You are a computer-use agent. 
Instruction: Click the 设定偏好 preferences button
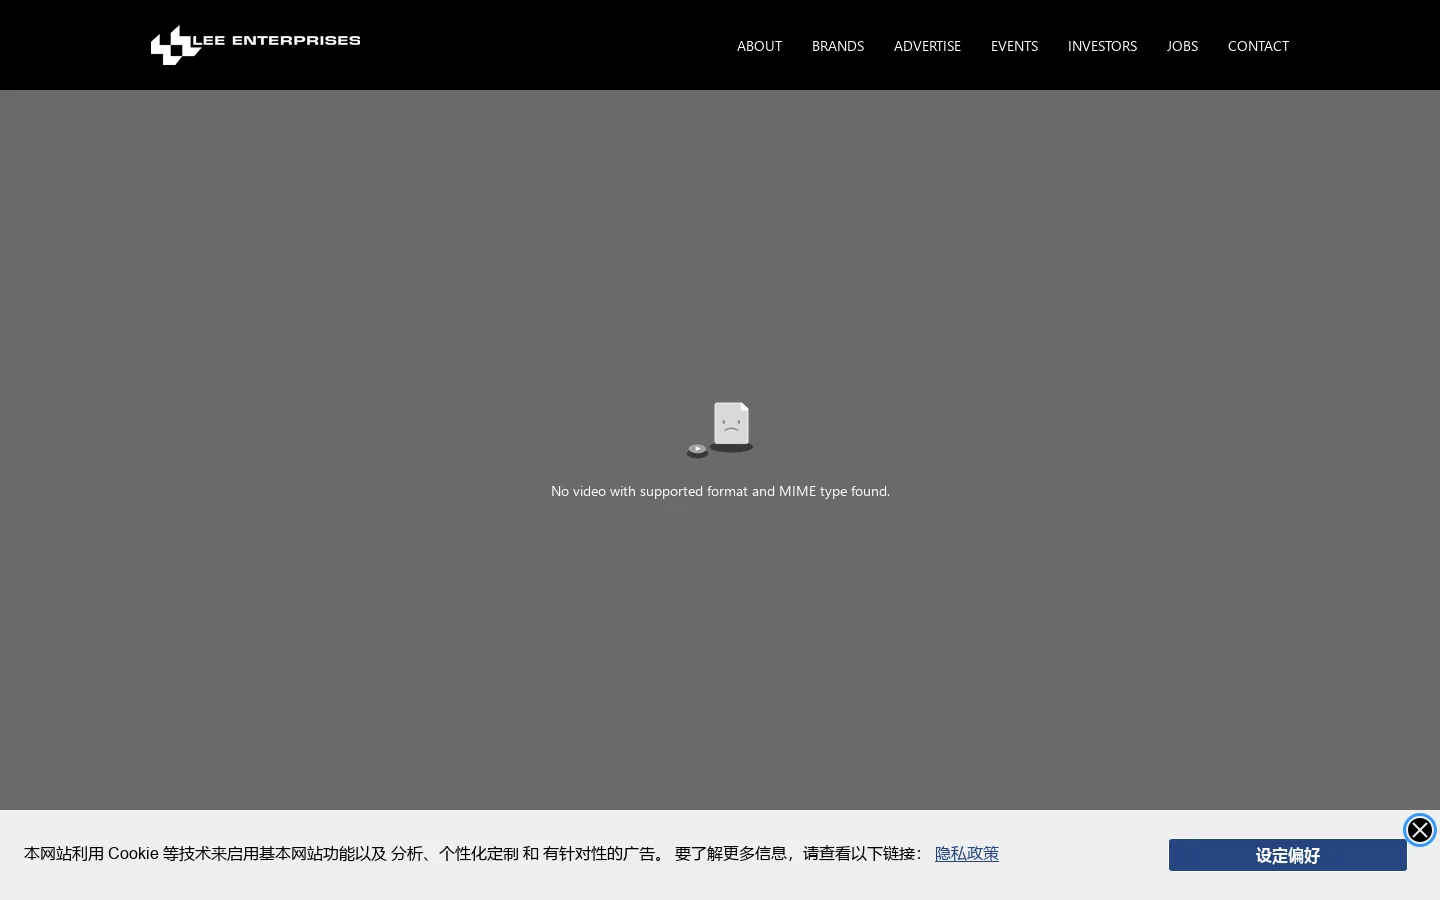click(1288, 855)
